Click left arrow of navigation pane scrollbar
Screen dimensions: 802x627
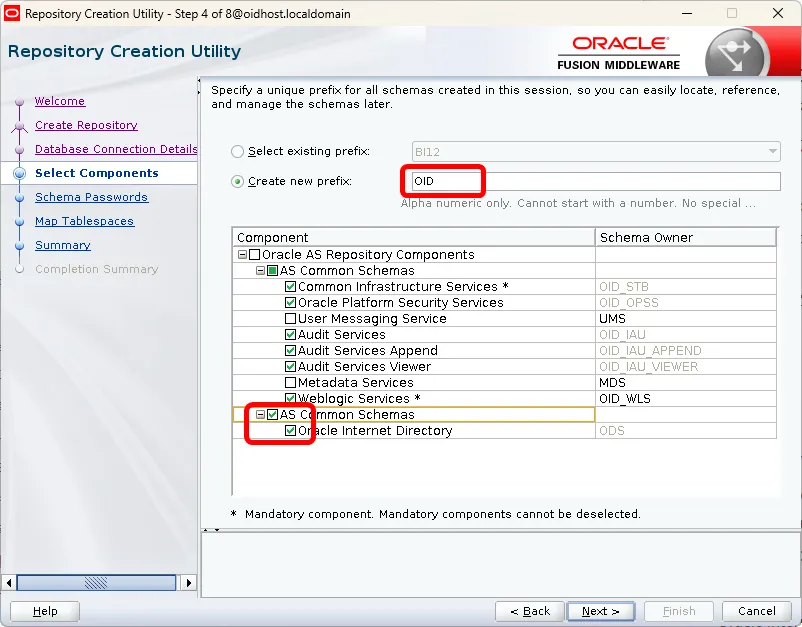[9, 583]
